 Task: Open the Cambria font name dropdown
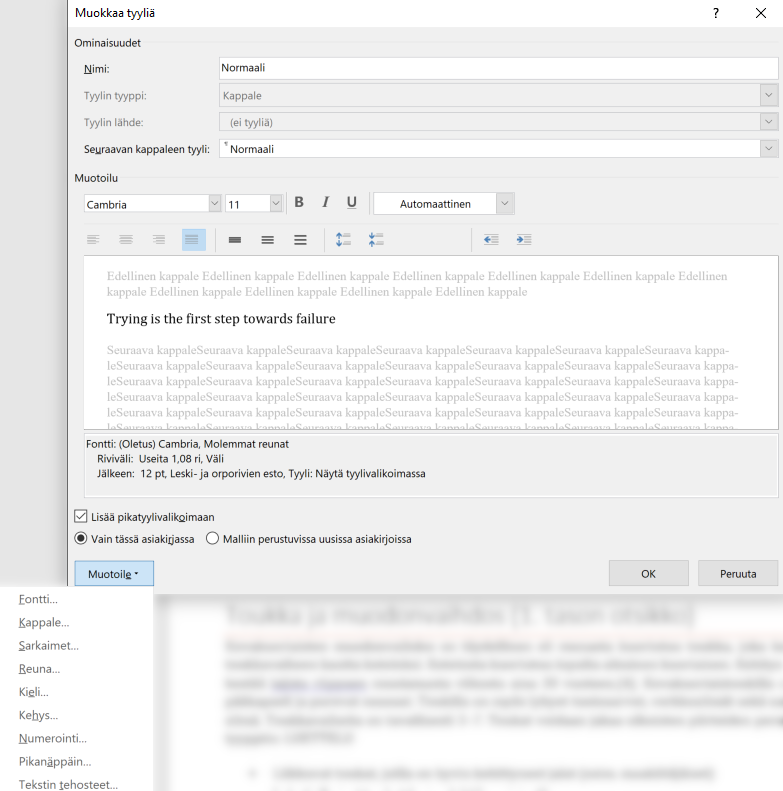(214, 204)
